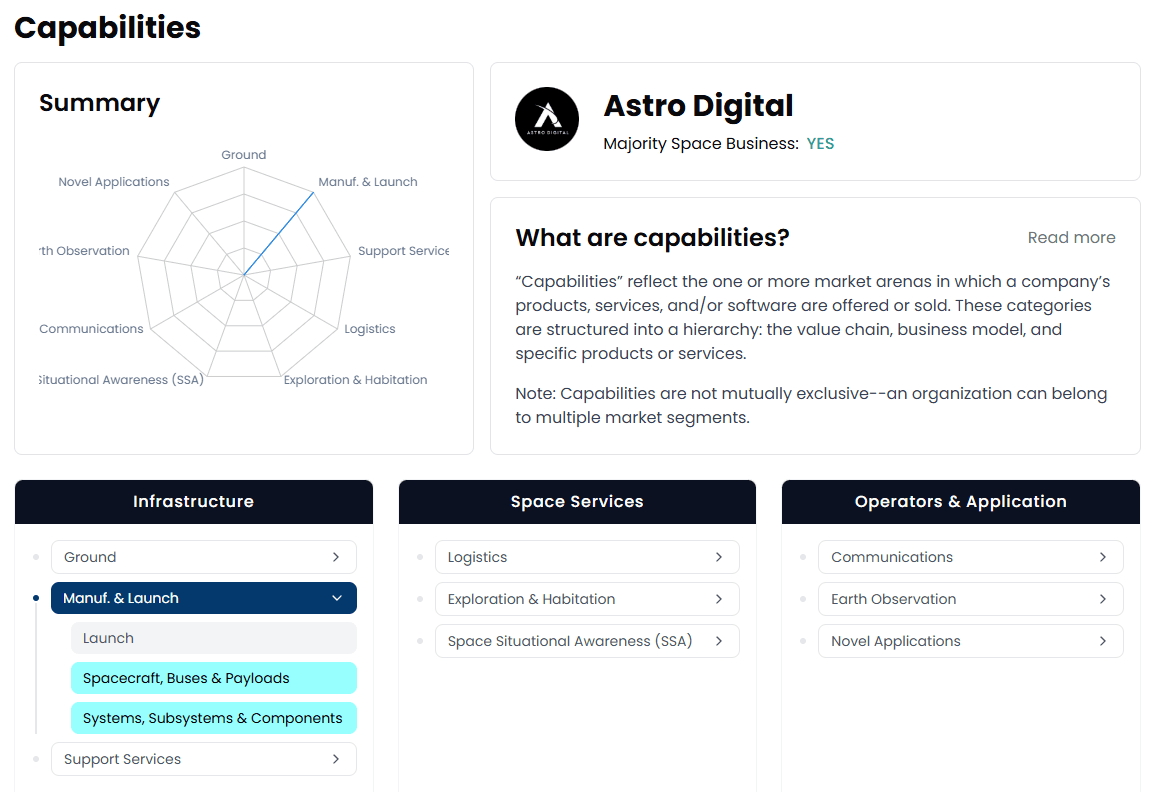Click the chevron on Support Services row
Viewport: 1152px width, 792px height.
(336, 759)
